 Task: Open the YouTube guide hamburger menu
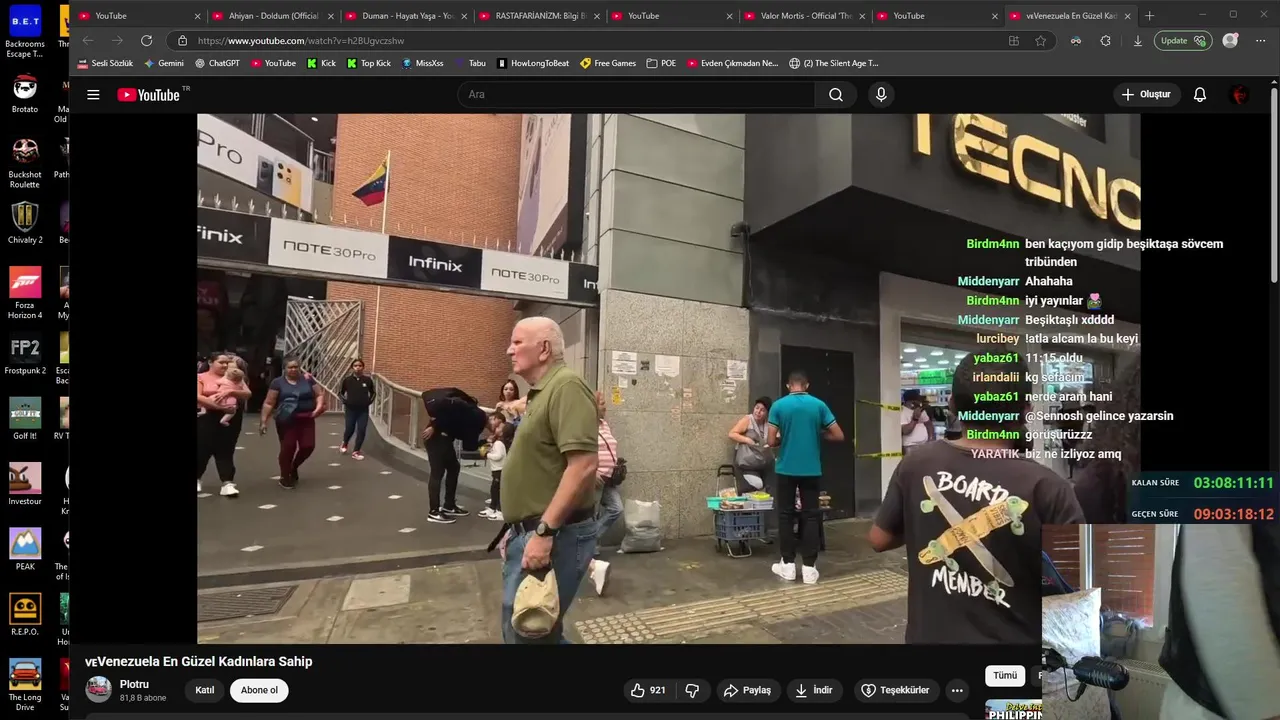pos(93,95)
